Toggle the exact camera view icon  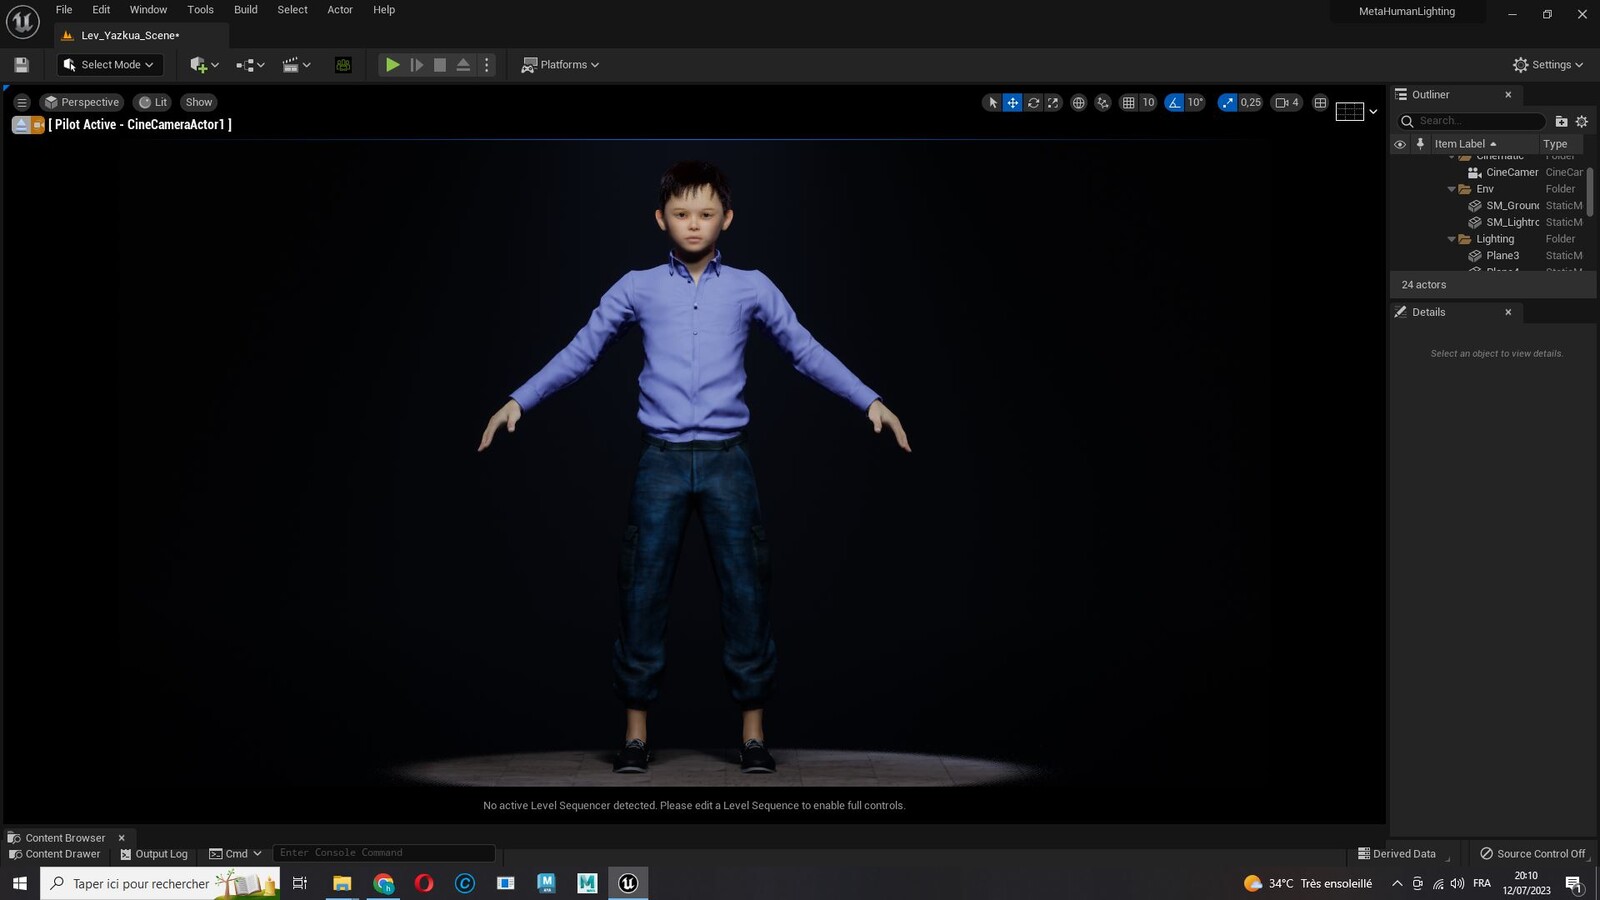click(x=38, y=125)
